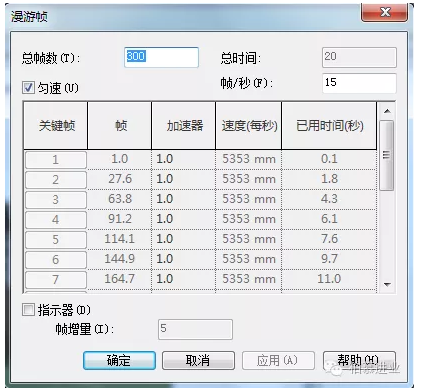Image resolution: width=421 pixels, height=392 pixels.
Task: Click elapsed time cell 9.7
Action: (x=329, y=259)
